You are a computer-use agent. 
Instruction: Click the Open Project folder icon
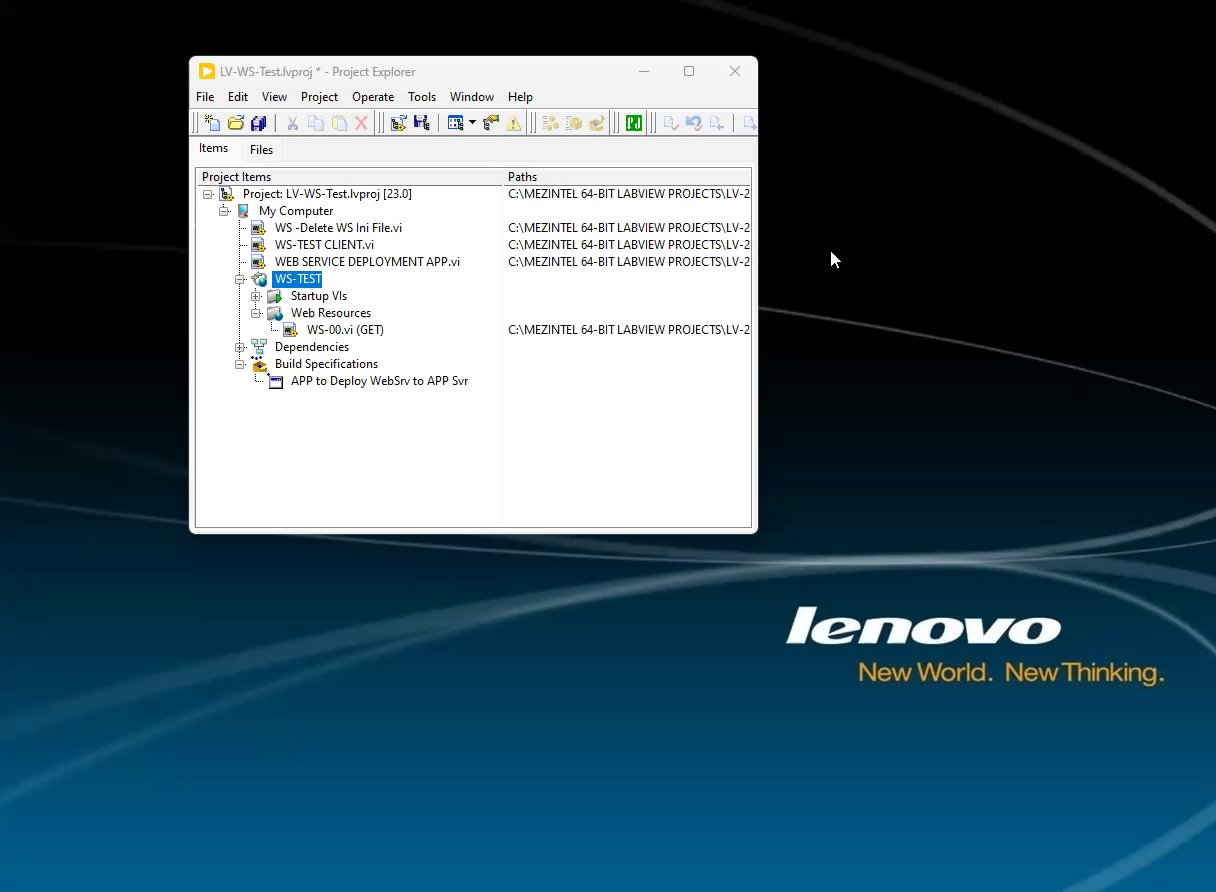coord(236,123)
